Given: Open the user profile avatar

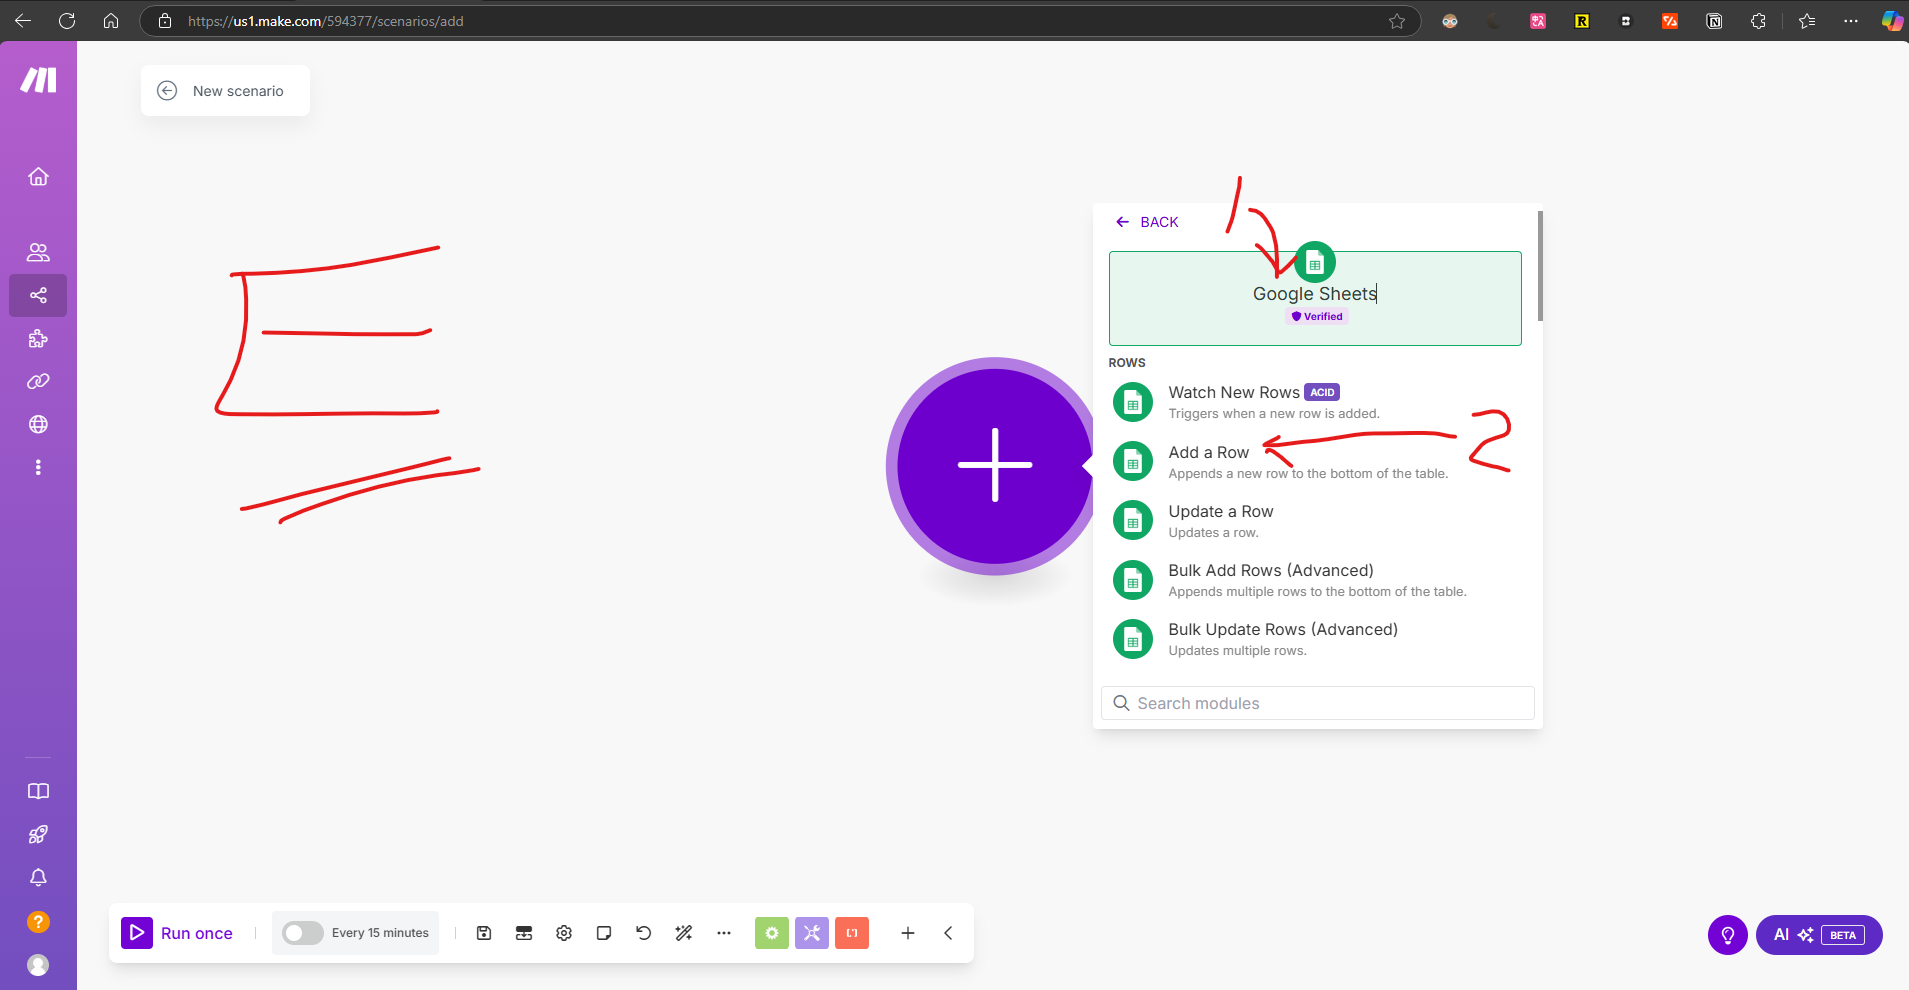Looking at the screenshot, I should point(38,965).
